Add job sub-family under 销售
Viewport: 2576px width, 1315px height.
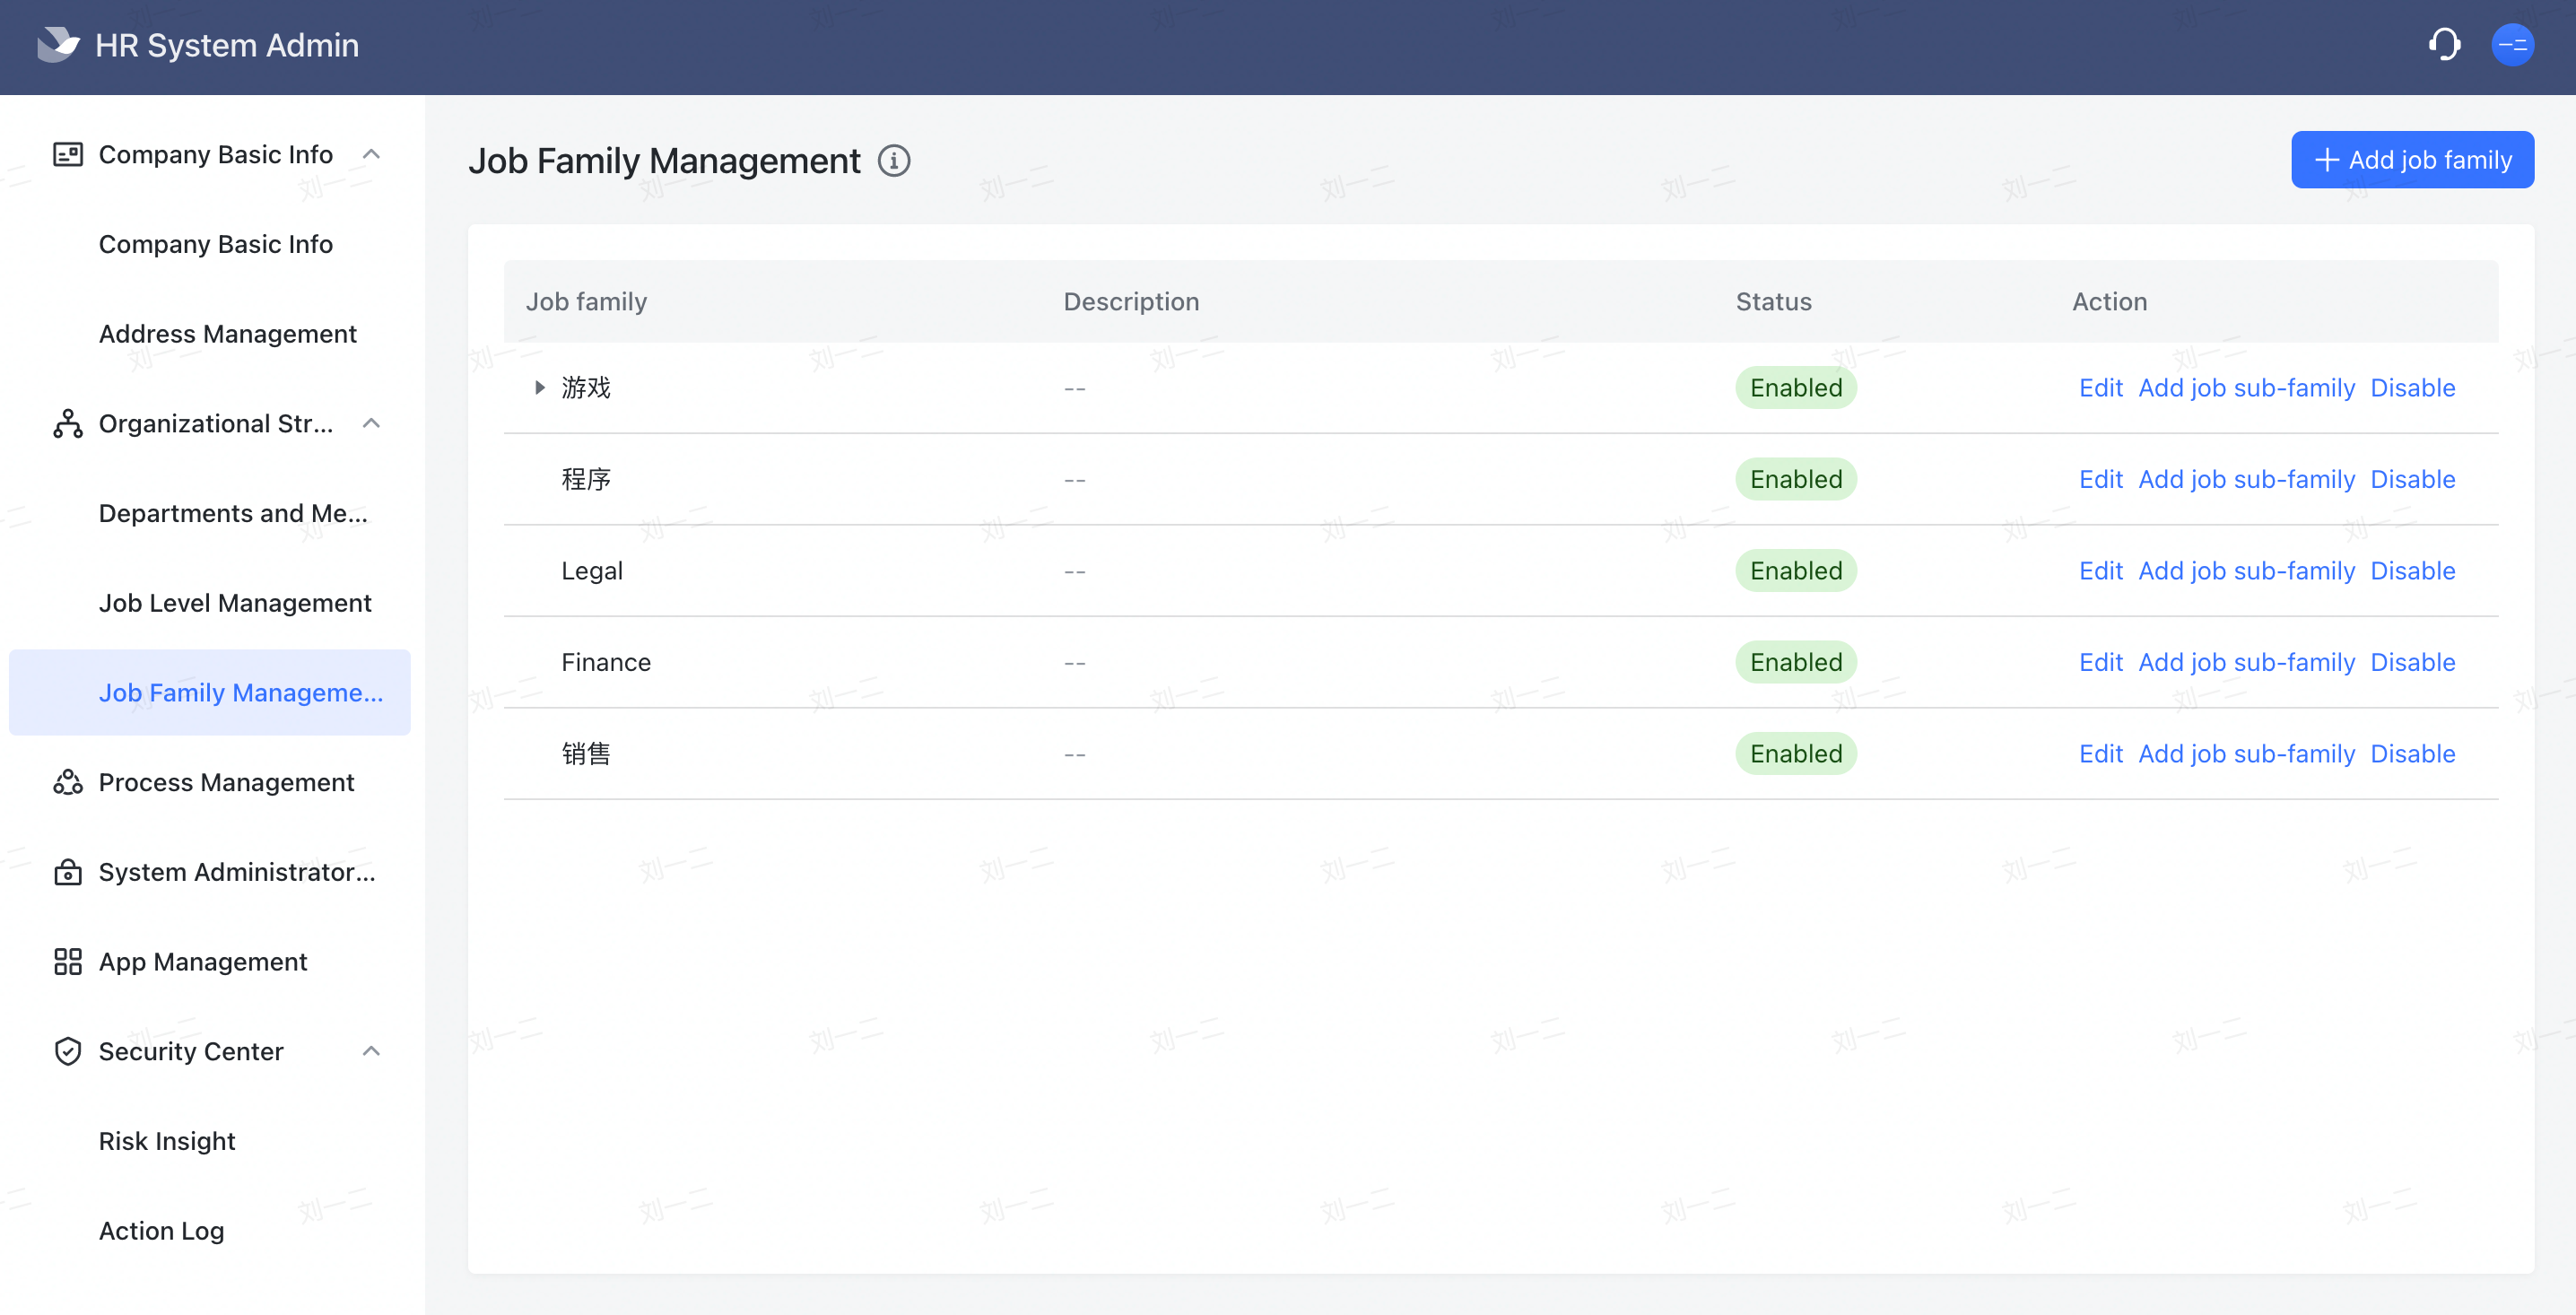click(2246, 753)
